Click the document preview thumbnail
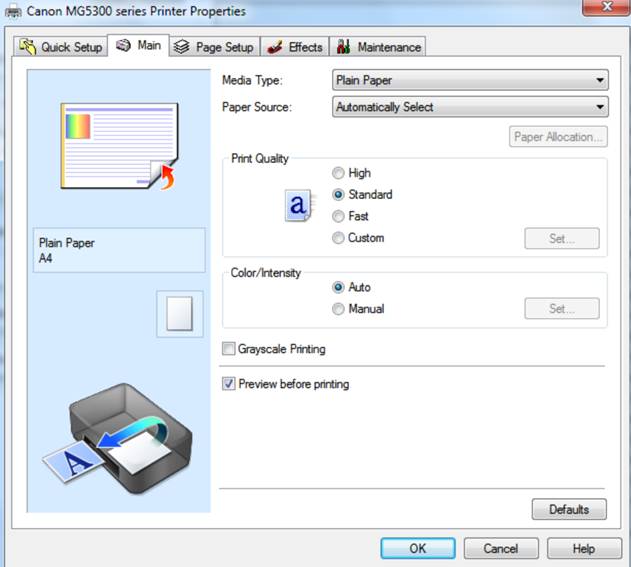This screenshot has width=631, height=567. [x=119, y=146]
